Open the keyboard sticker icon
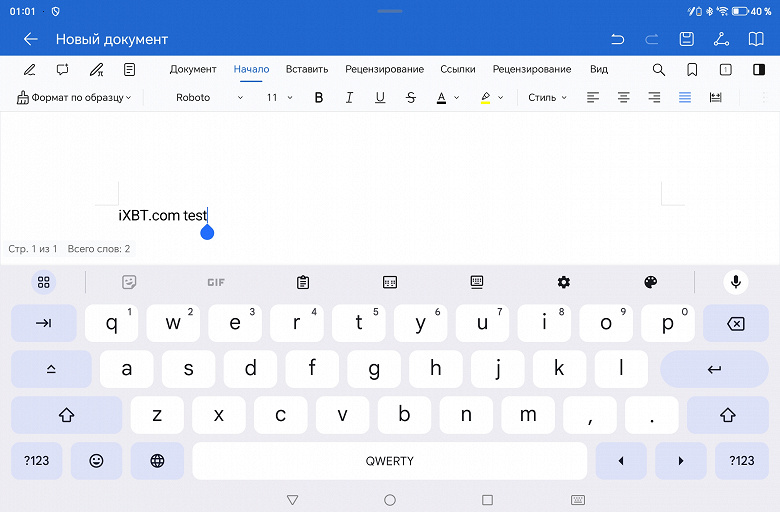The height and width of the screenshot is (512, 780). tap(129, 282)
